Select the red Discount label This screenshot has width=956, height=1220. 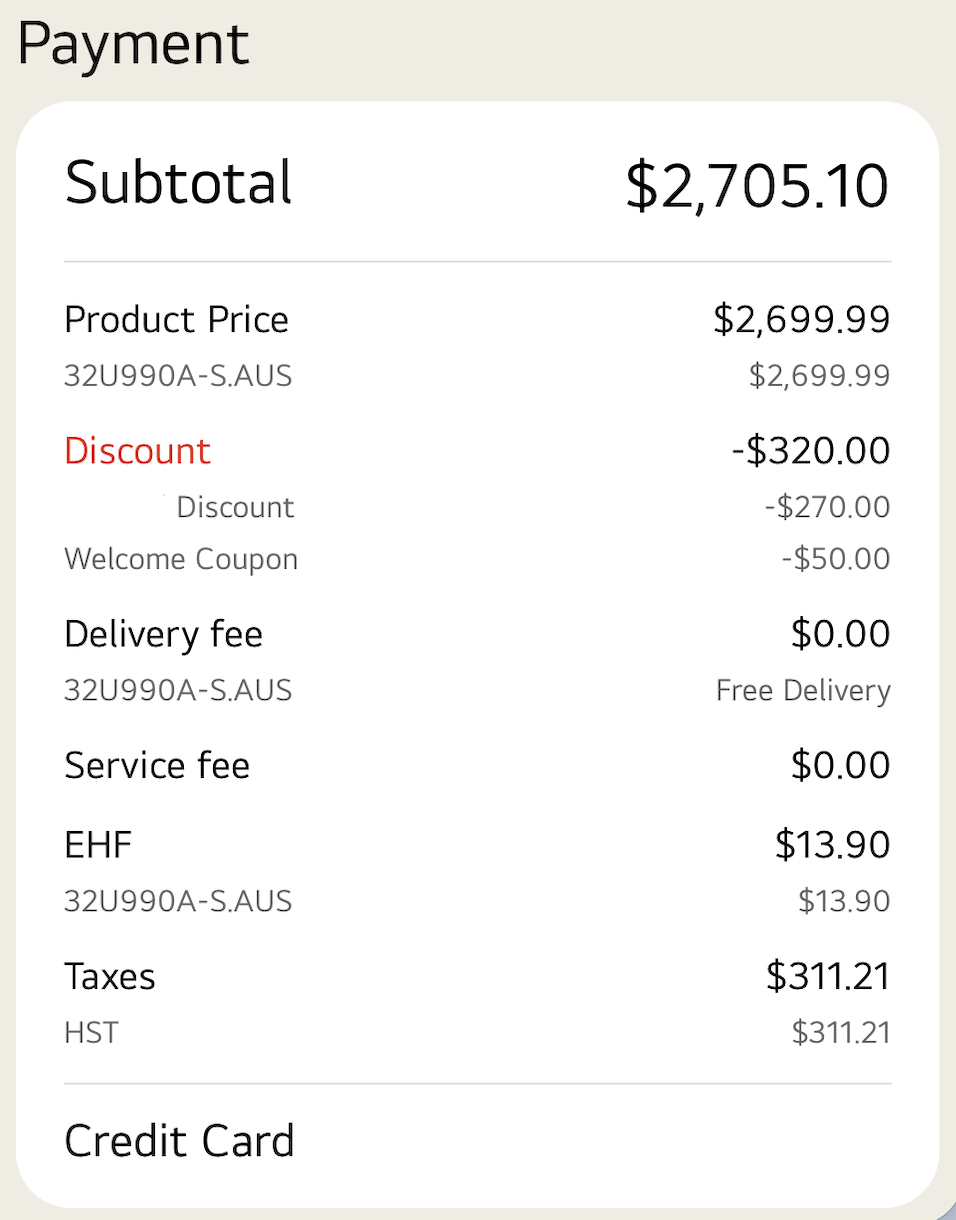coord(137,451)
